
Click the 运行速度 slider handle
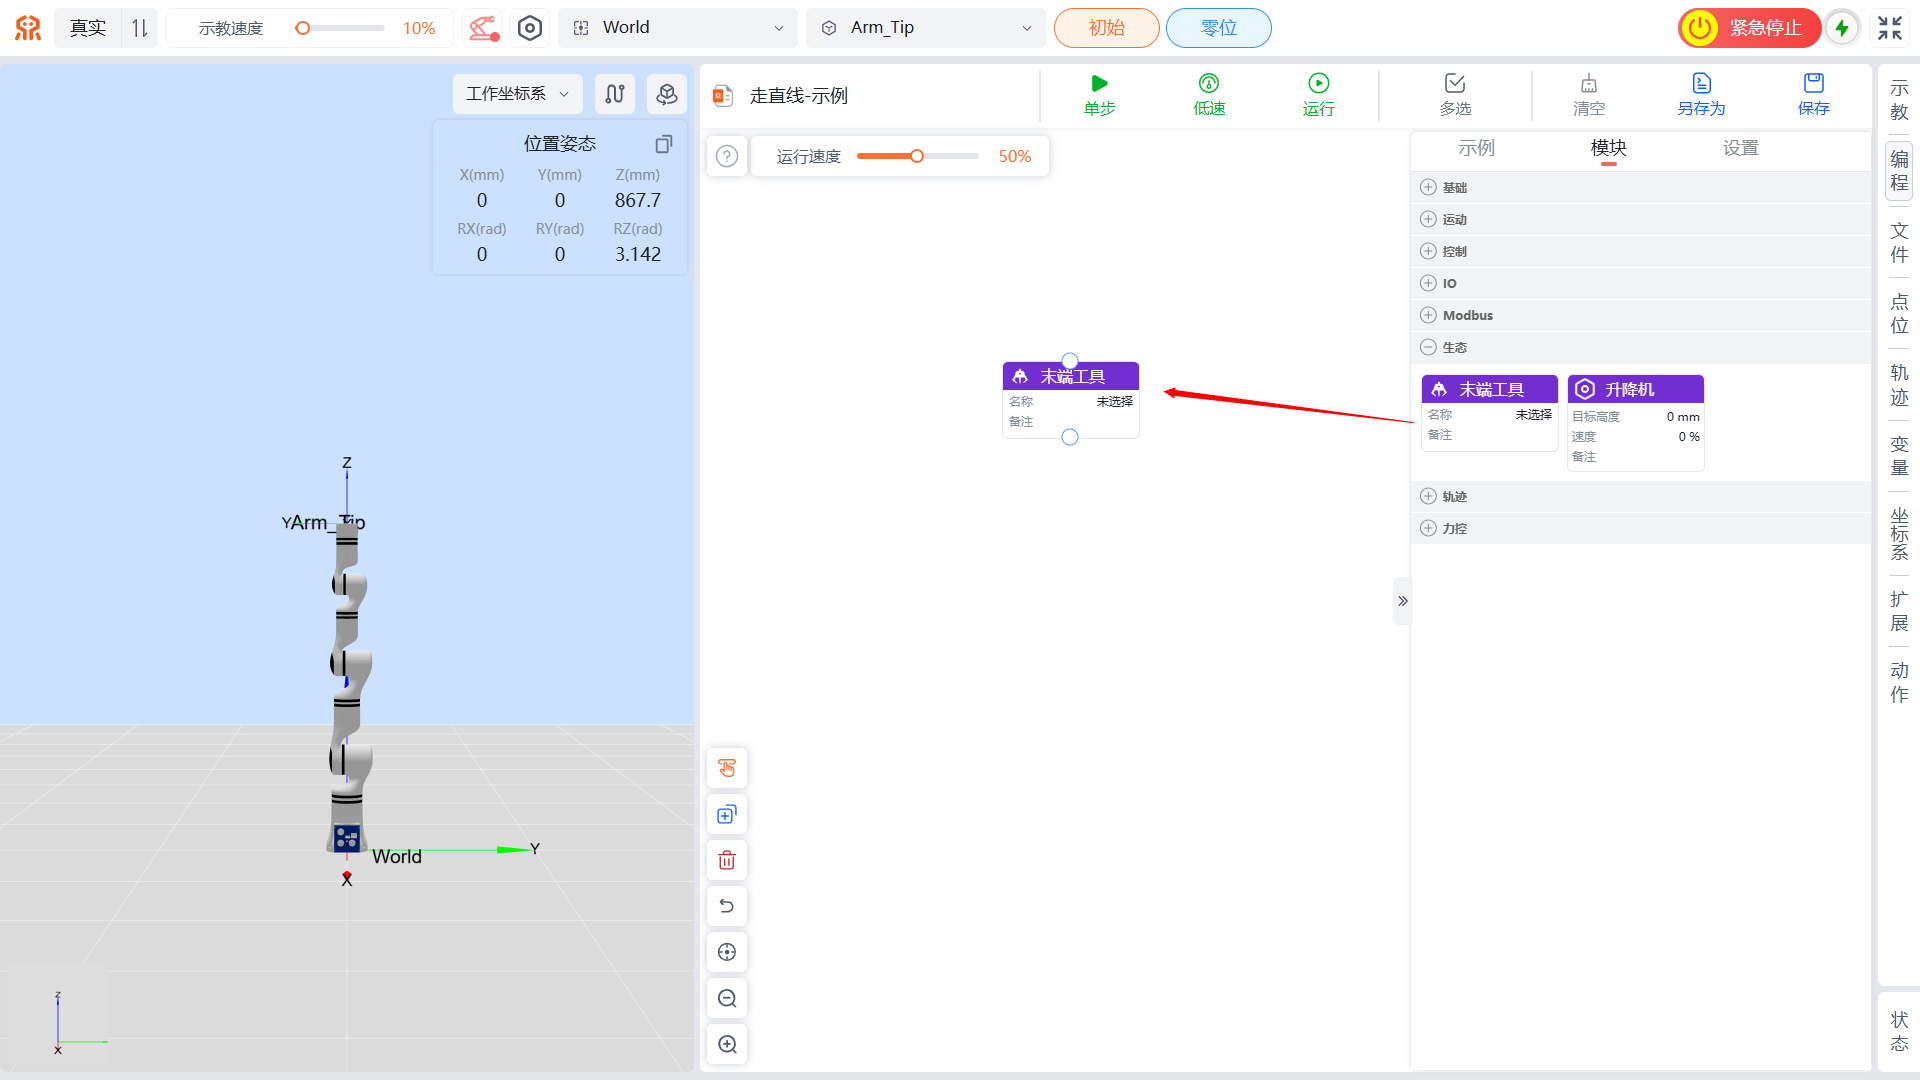(916, 156)
